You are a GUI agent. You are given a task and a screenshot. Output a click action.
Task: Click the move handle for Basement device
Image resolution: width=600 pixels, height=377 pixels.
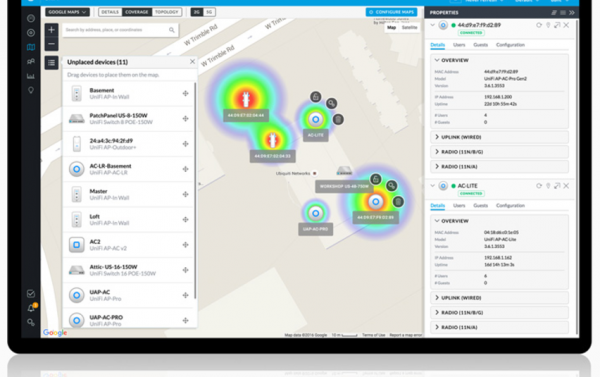tap(186, 93)
